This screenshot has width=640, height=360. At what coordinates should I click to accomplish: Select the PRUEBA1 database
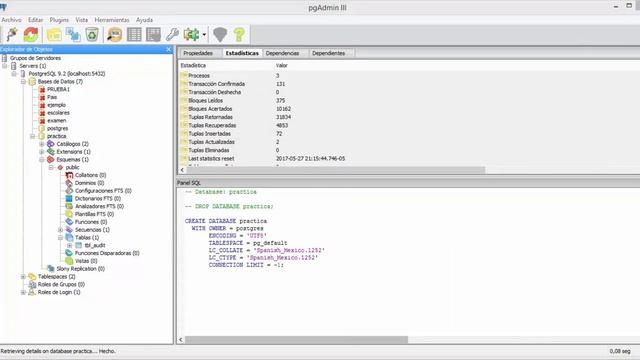pyautogui.click(x=58, y=89)
